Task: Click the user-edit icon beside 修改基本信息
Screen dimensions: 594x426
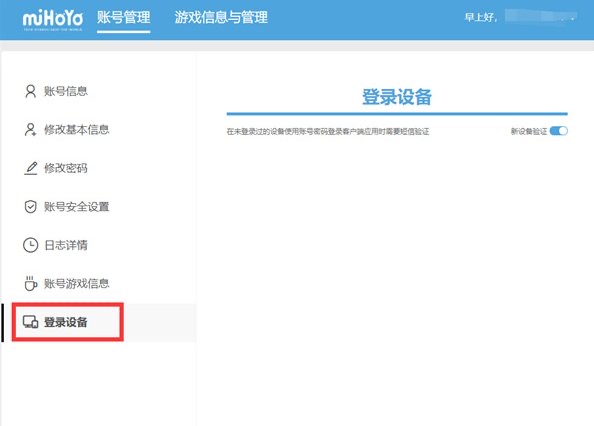Action: (x=30, y=130)
